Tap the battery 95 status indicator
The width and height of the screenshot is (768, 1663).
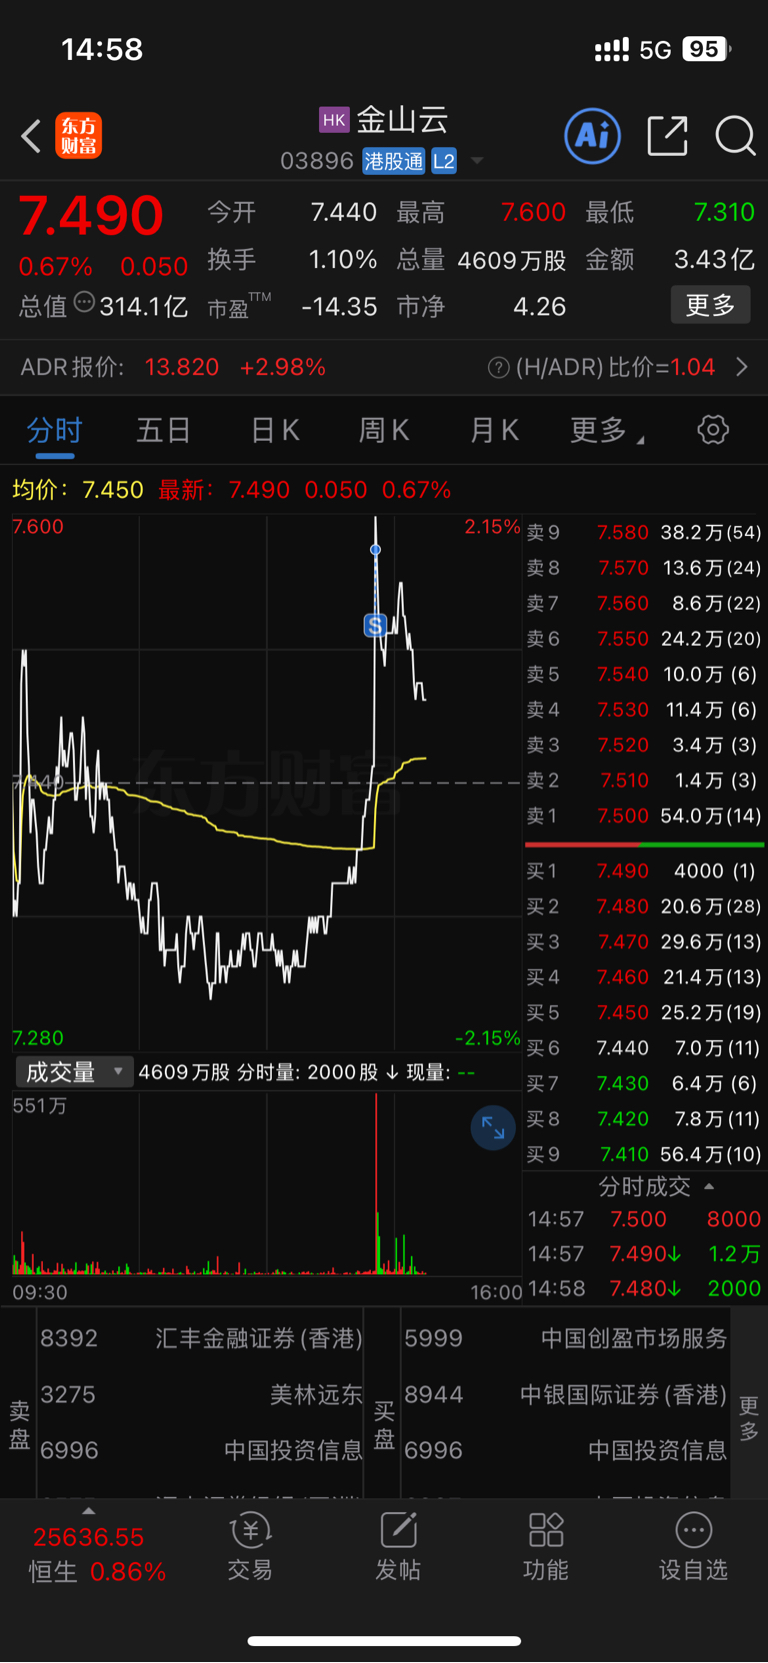(x=707, y=49)
